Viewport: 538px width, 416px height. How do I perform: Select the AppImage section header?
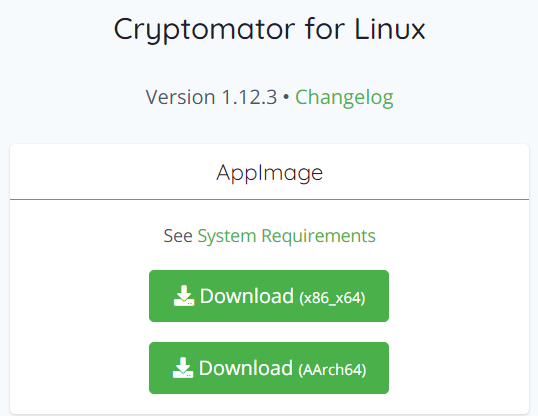(x=269, y=172)
